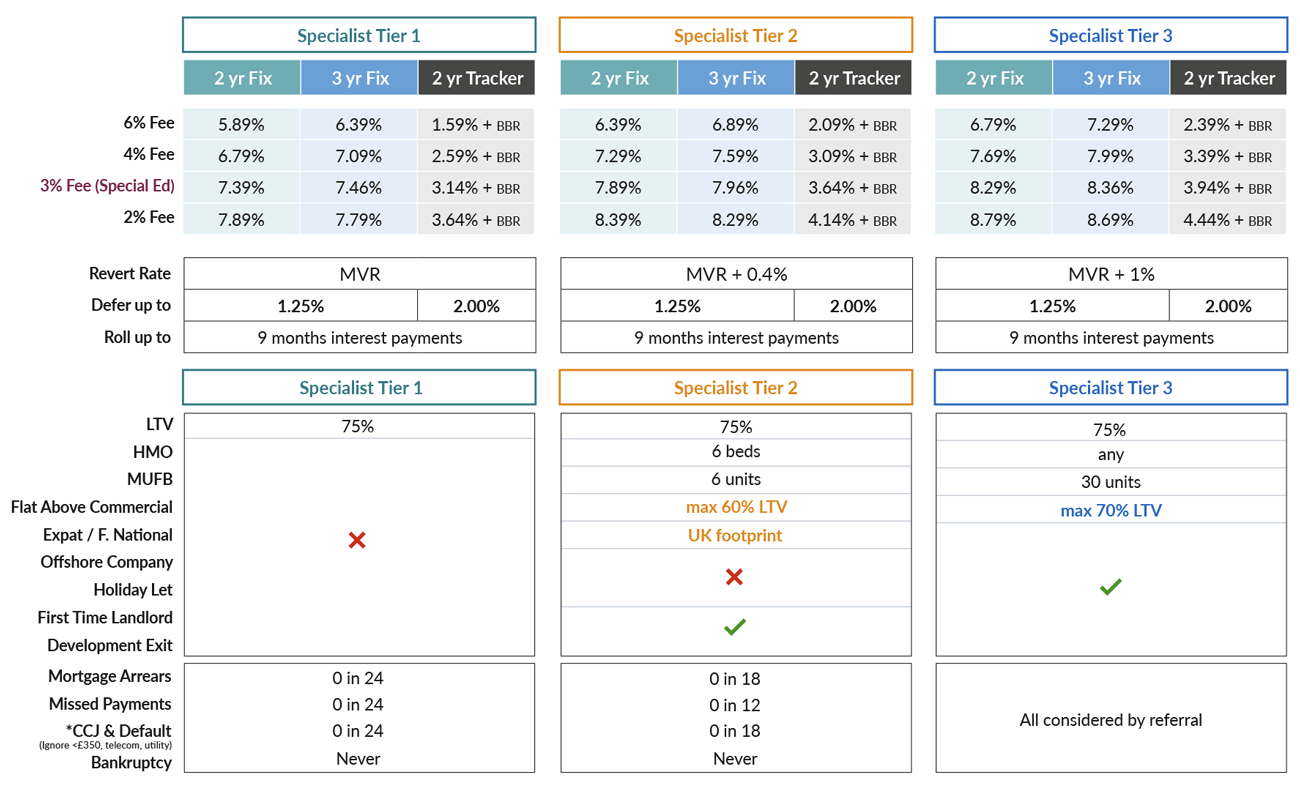Click the 3% Fee (Special Ed) row label
This screenshot has height=787, width=1300.
pos(107,186)
